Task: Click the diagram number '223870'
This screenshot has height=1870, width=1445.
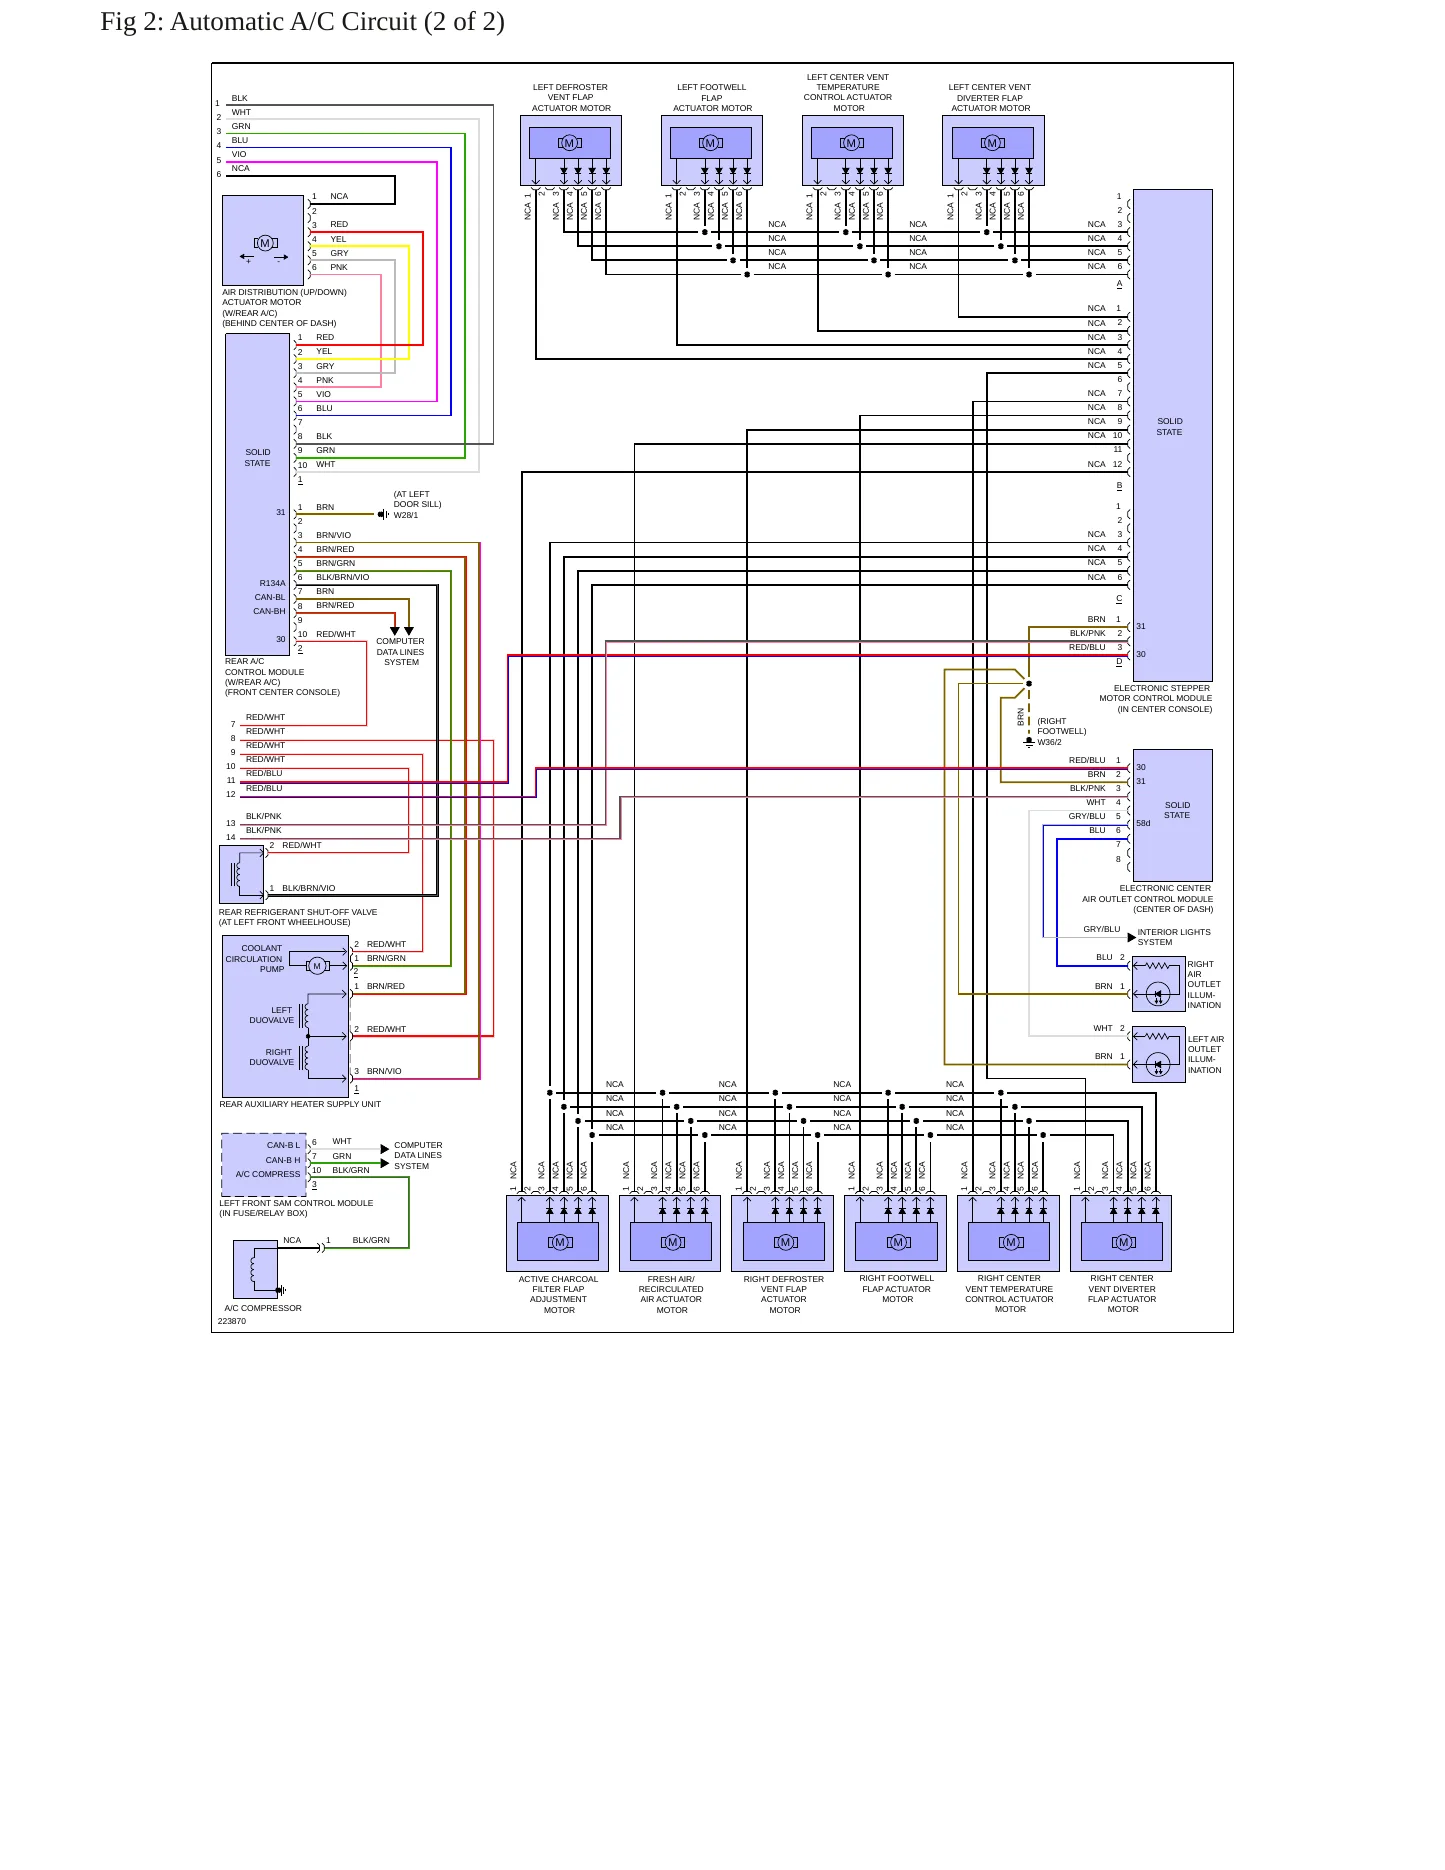Action: point(232,1321)
